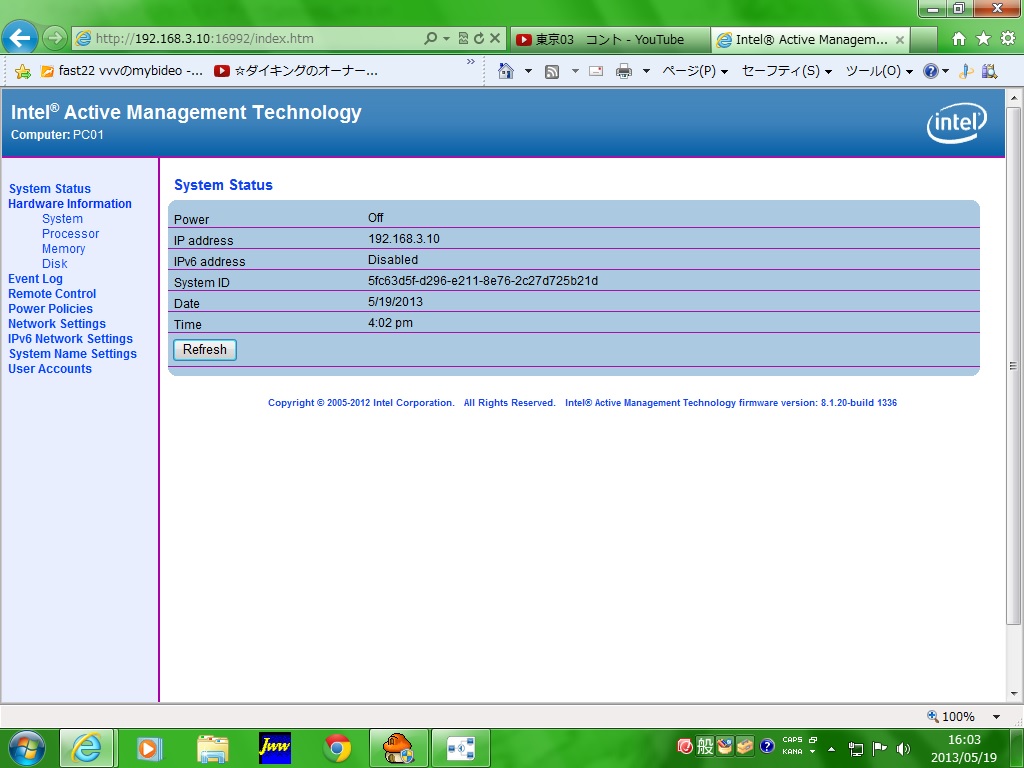Click the search magnifier in address bar
The height and width of the screenshot is (768, 1024).
click(430, 39)
